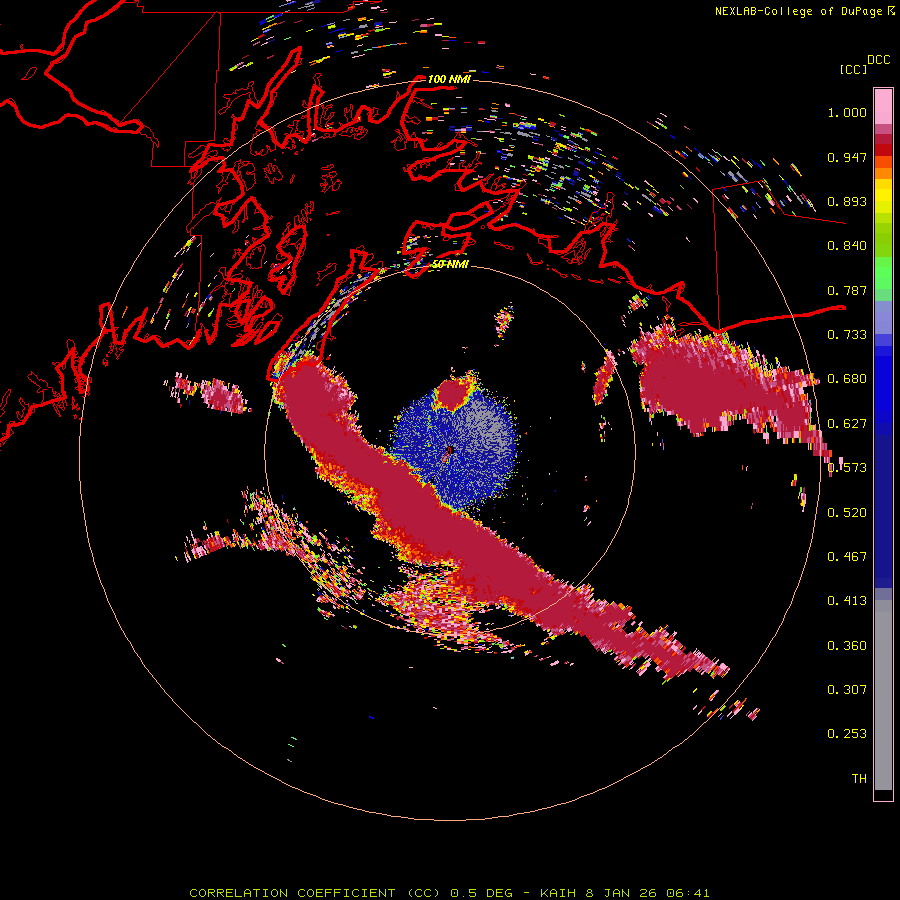Click the 0.573 color scale value

[x=847, y=468]
